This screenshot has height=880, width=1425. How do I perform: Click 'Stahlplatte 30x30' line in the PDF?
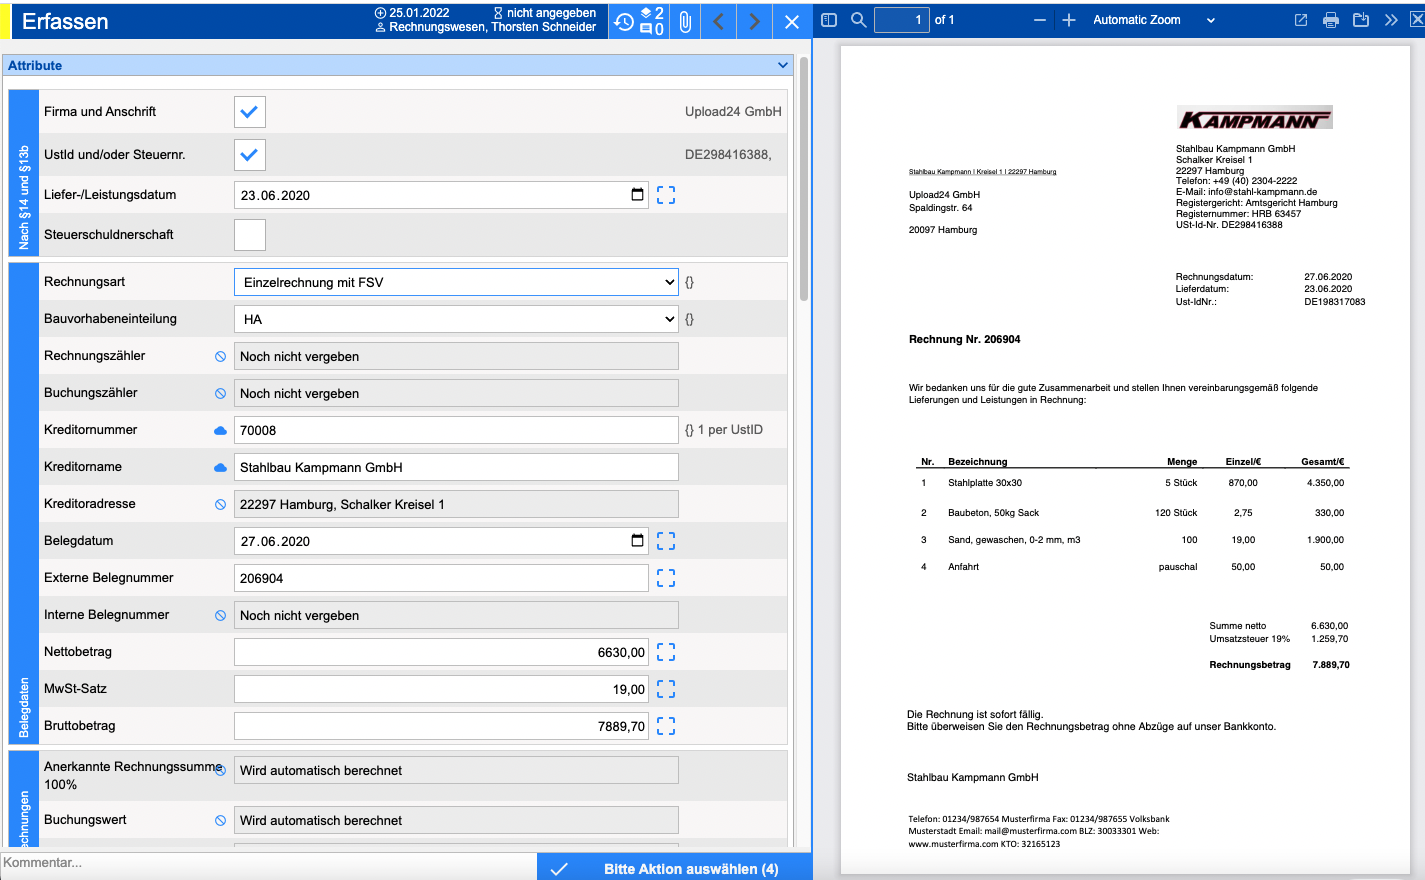985,483
